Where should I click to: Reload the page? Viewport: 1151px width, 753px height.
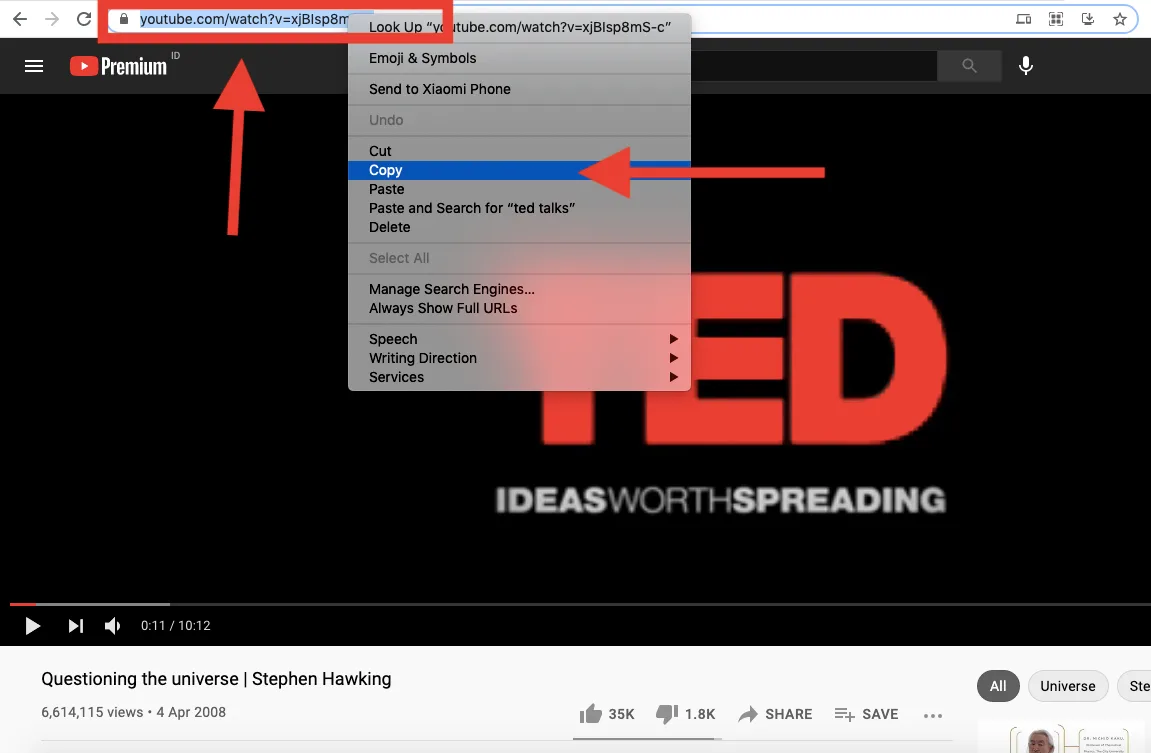click(84, 19)
